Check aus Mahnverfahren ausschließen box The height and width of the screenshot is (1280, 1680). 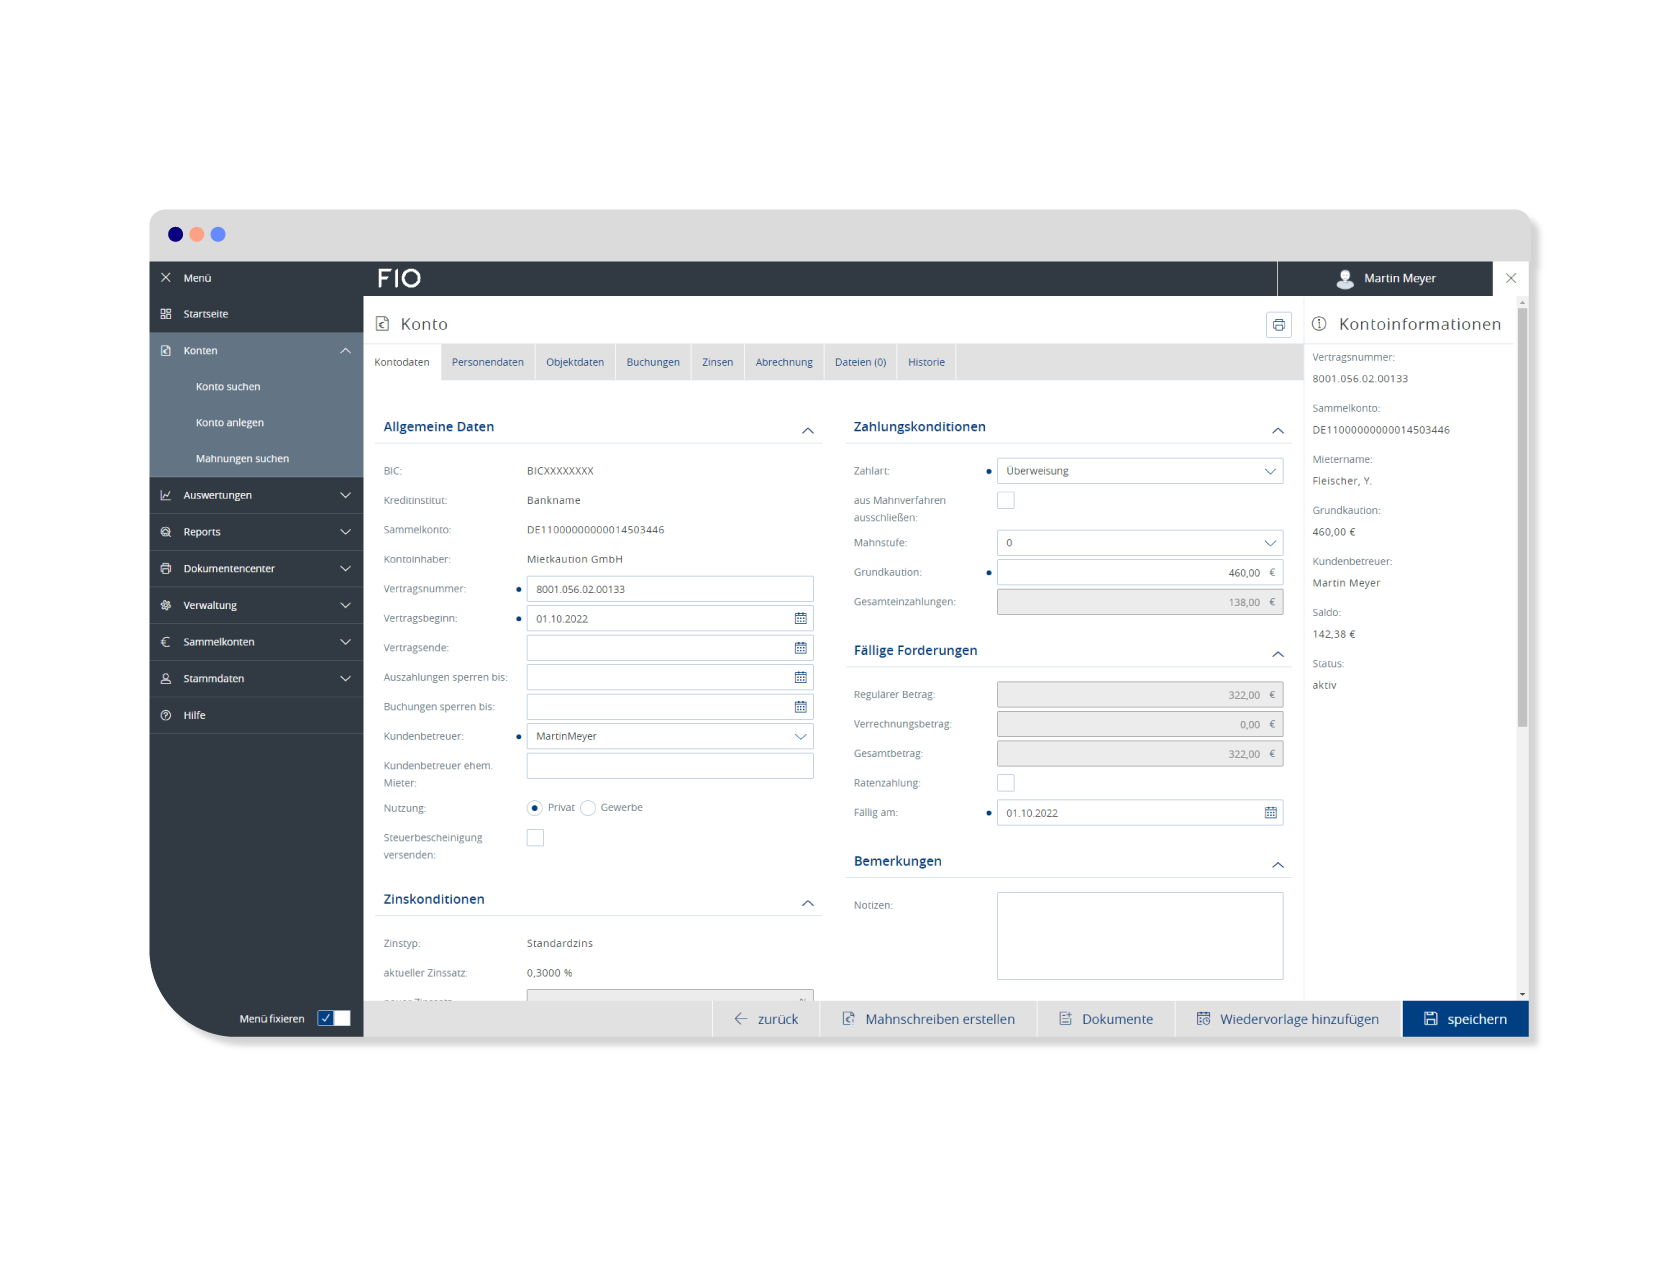pos(1006,500)
